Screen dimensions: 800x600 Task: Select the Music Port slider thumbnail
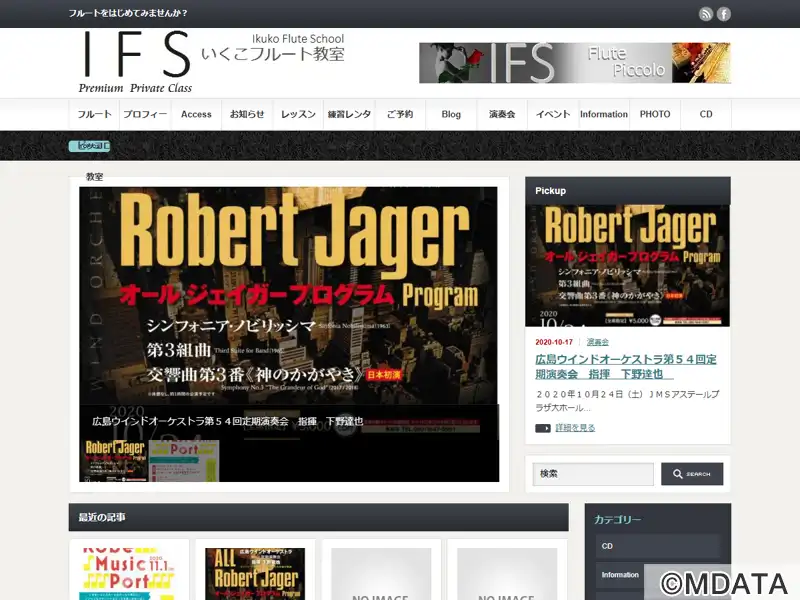pyautogui.click(x=184, y=461)
